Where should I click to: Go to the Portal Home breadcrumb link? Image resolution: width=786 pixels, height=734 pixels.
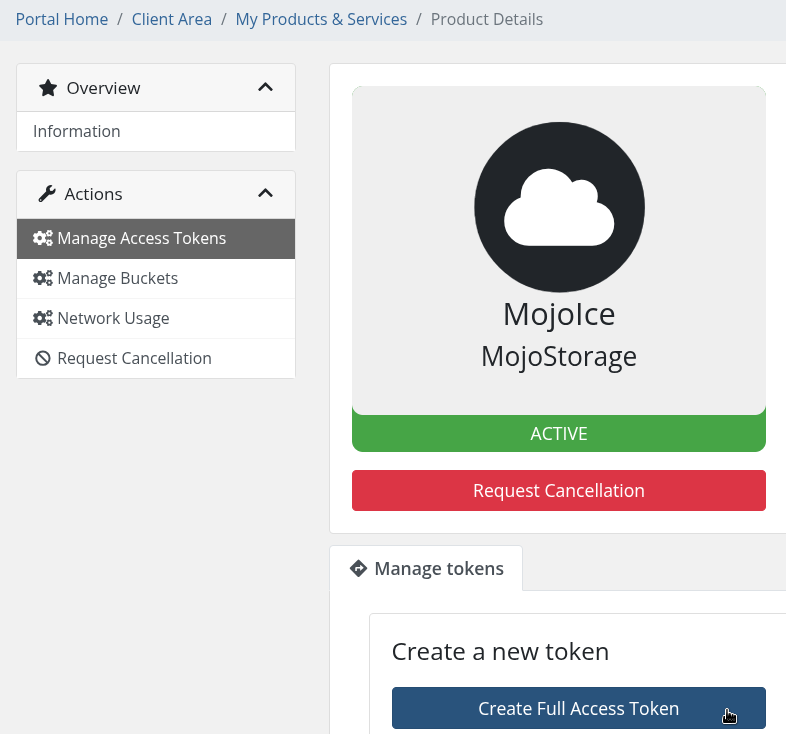pyautogui.click(x=62, y=19)
